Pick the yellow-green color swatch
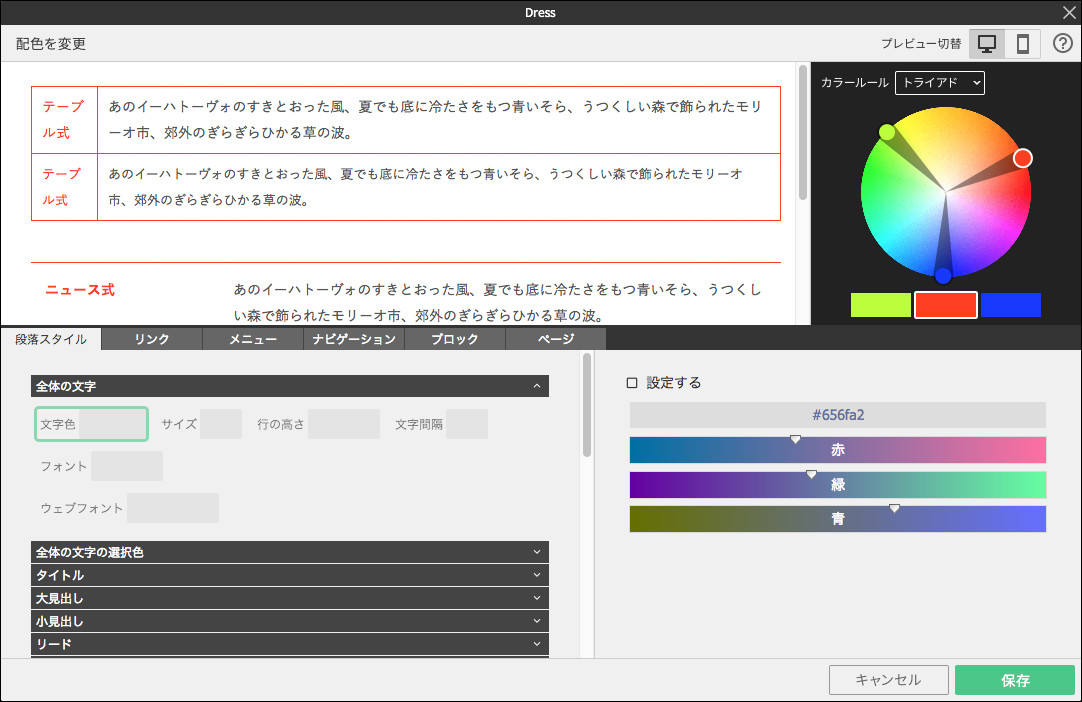1082x702 pixels. (x=881, y=305)
